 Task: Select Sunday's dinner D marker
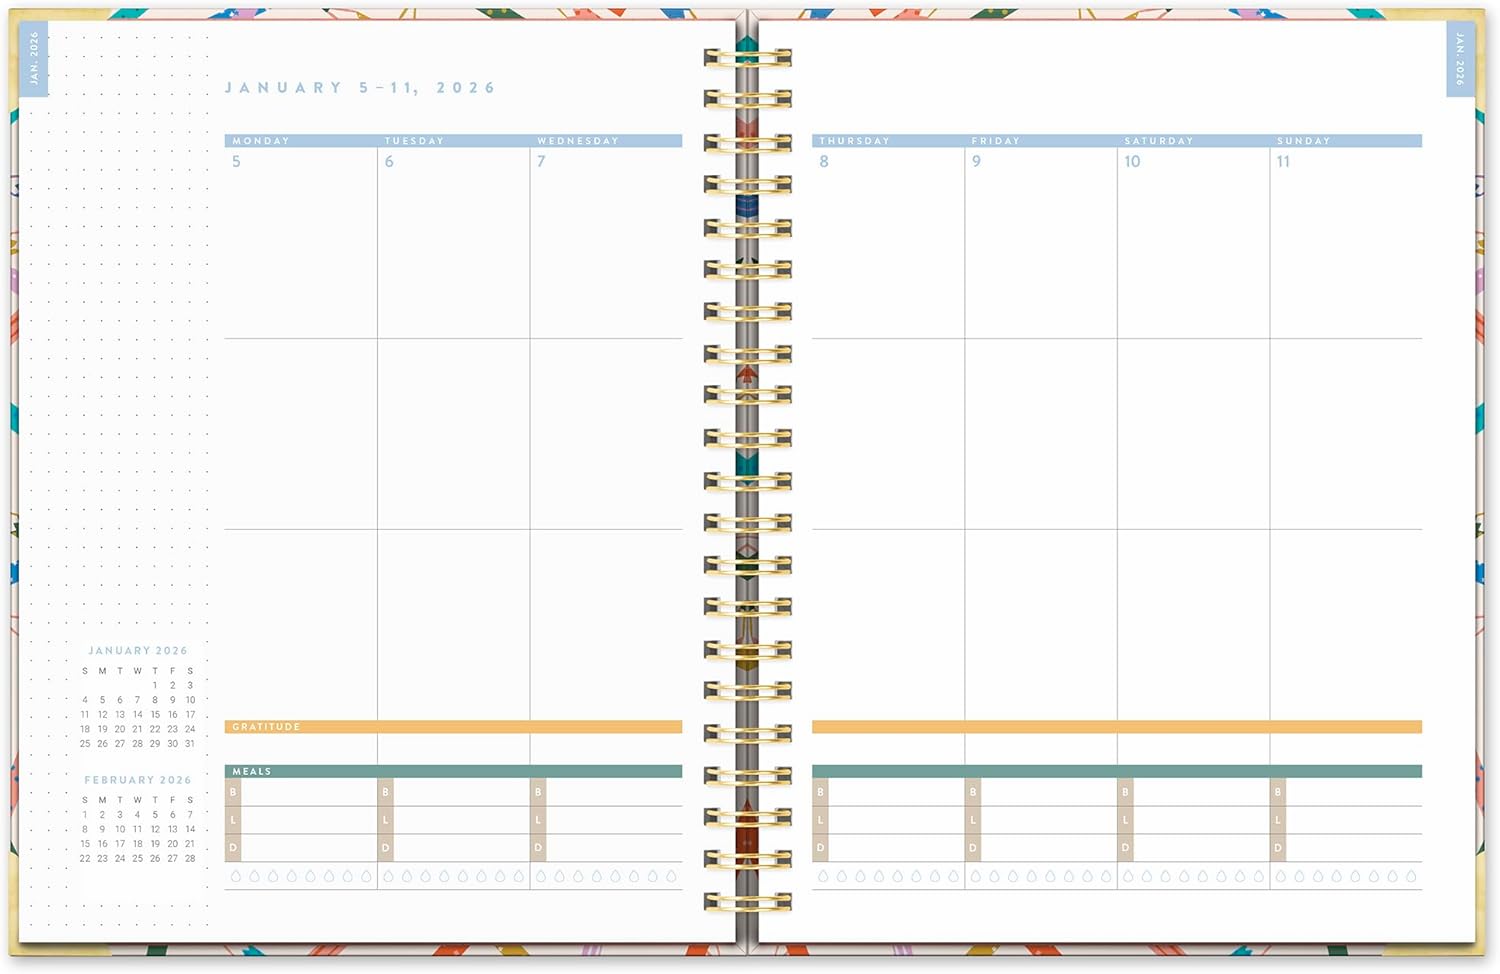[1277, 848]
